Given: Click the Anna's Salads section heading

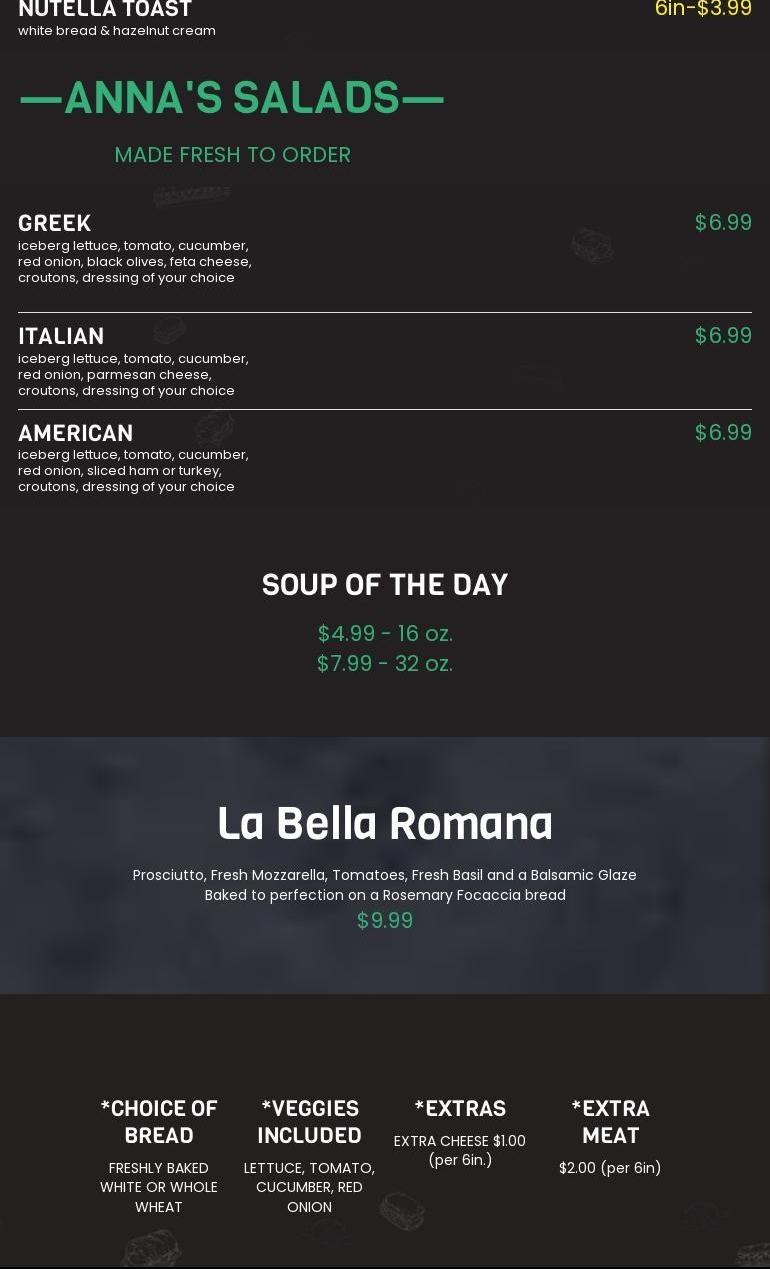Looking at the screenshot, I should coord(232,98).
